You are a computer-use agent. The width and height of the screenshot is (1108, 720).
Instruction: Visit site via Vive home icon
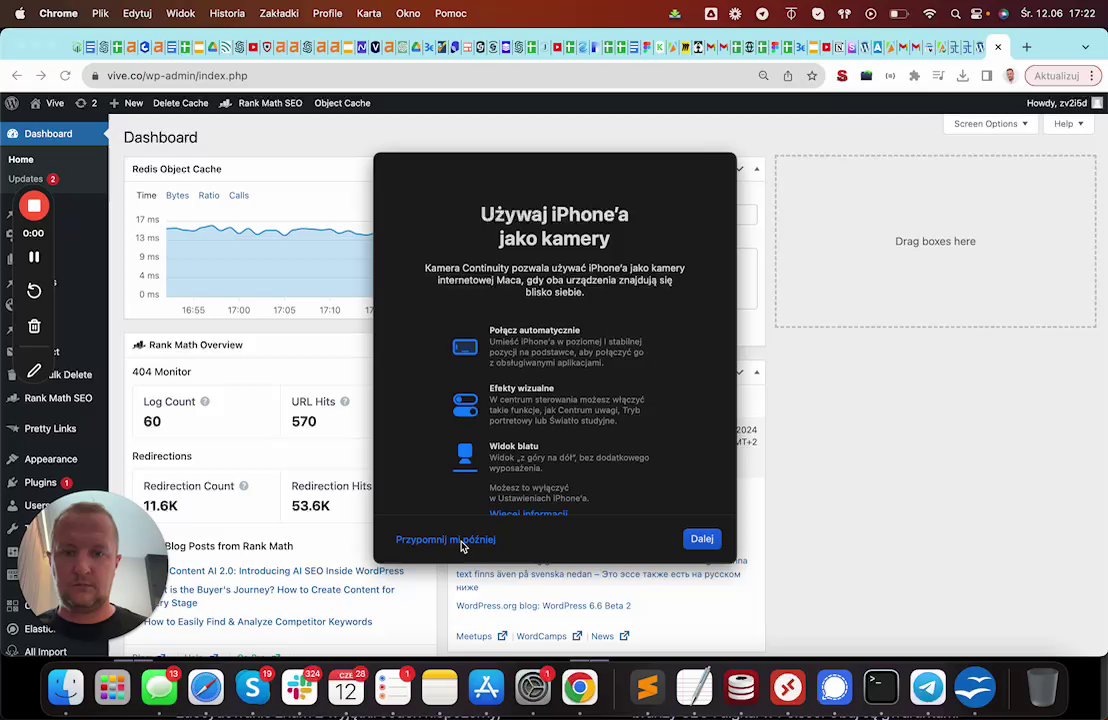[47, 103]
